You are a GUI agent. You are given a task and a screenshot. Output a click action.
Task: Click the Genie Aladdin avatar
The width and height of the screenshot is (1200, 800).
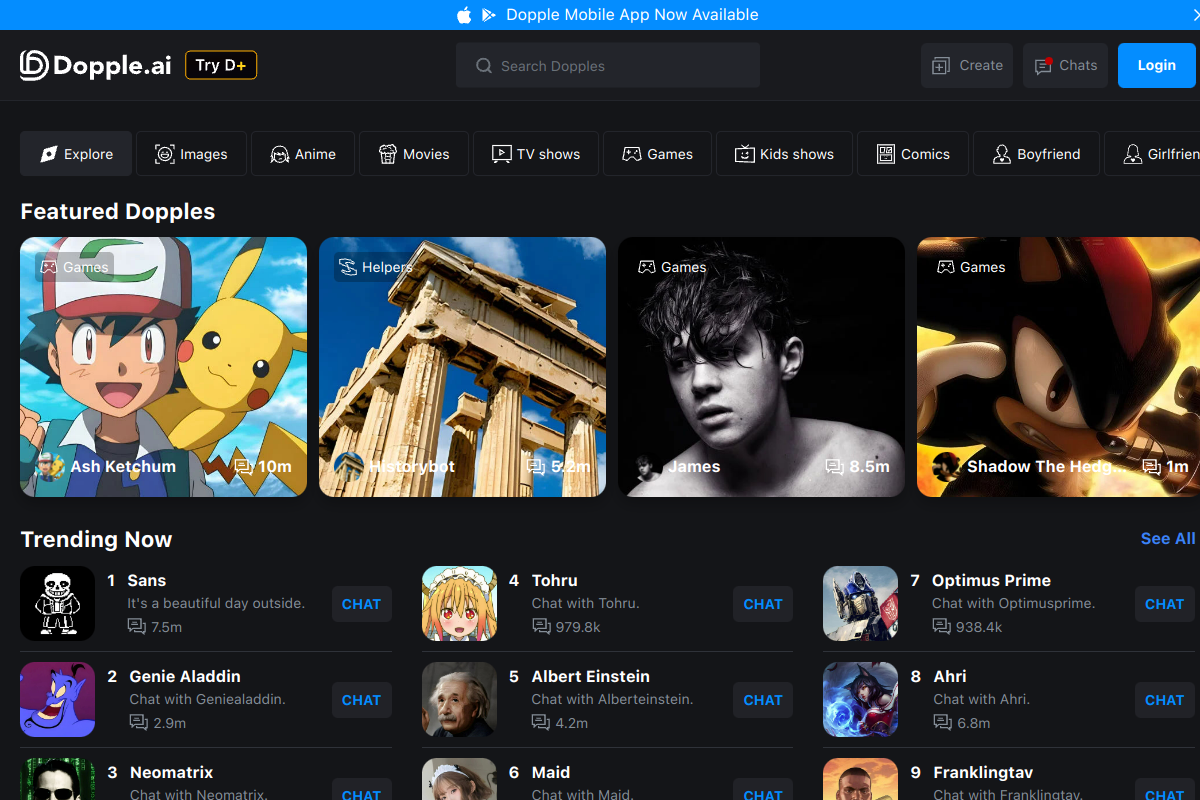pyautogui.click(x=57, y=700)
